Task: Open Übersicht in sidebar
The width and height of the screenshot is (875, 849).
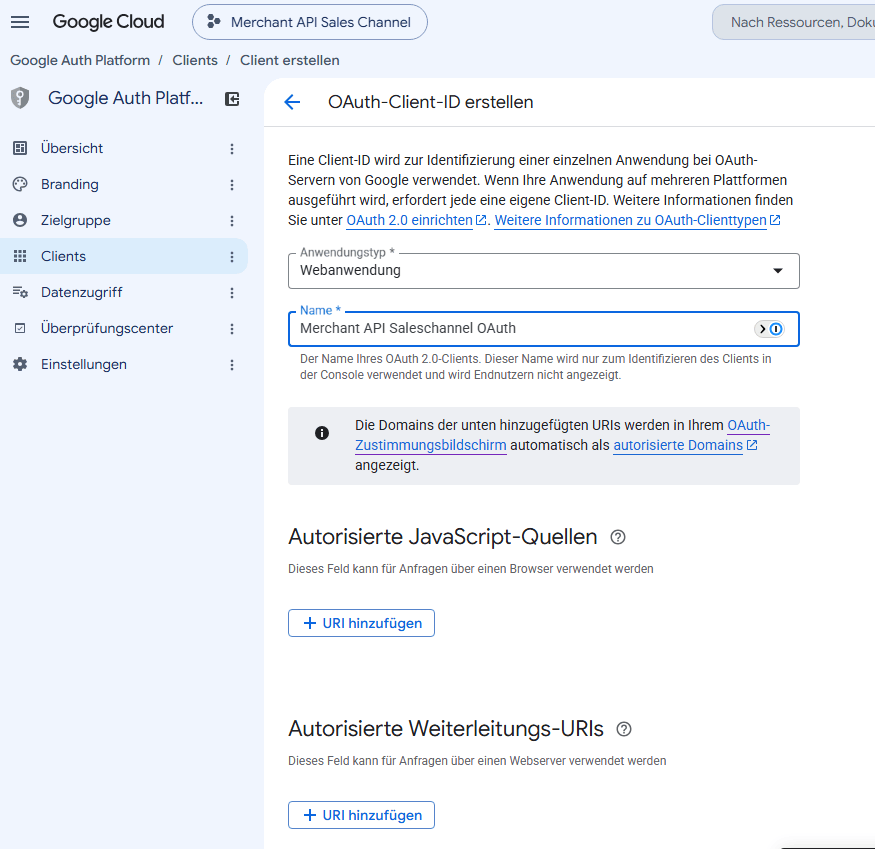Action: (124, 148)
